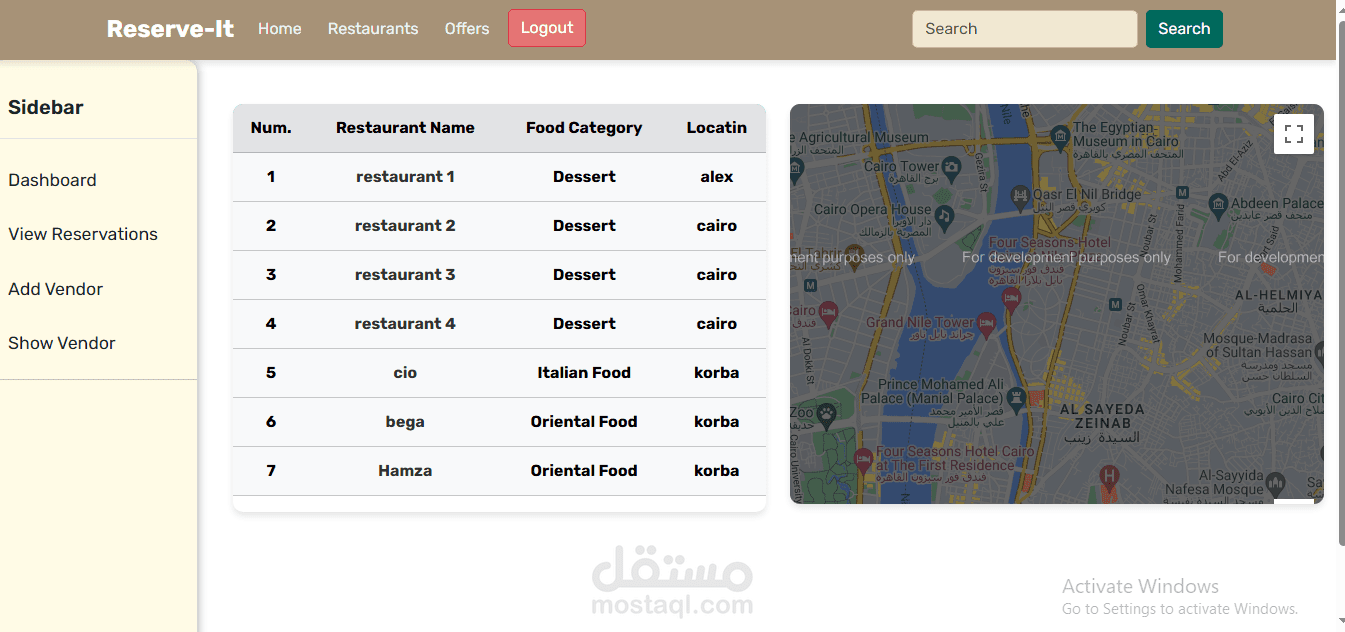The width and height of the screenshot is (1345, 632).
Task: Click Oriental Food in the Hamza row
Action: (584, 471)
